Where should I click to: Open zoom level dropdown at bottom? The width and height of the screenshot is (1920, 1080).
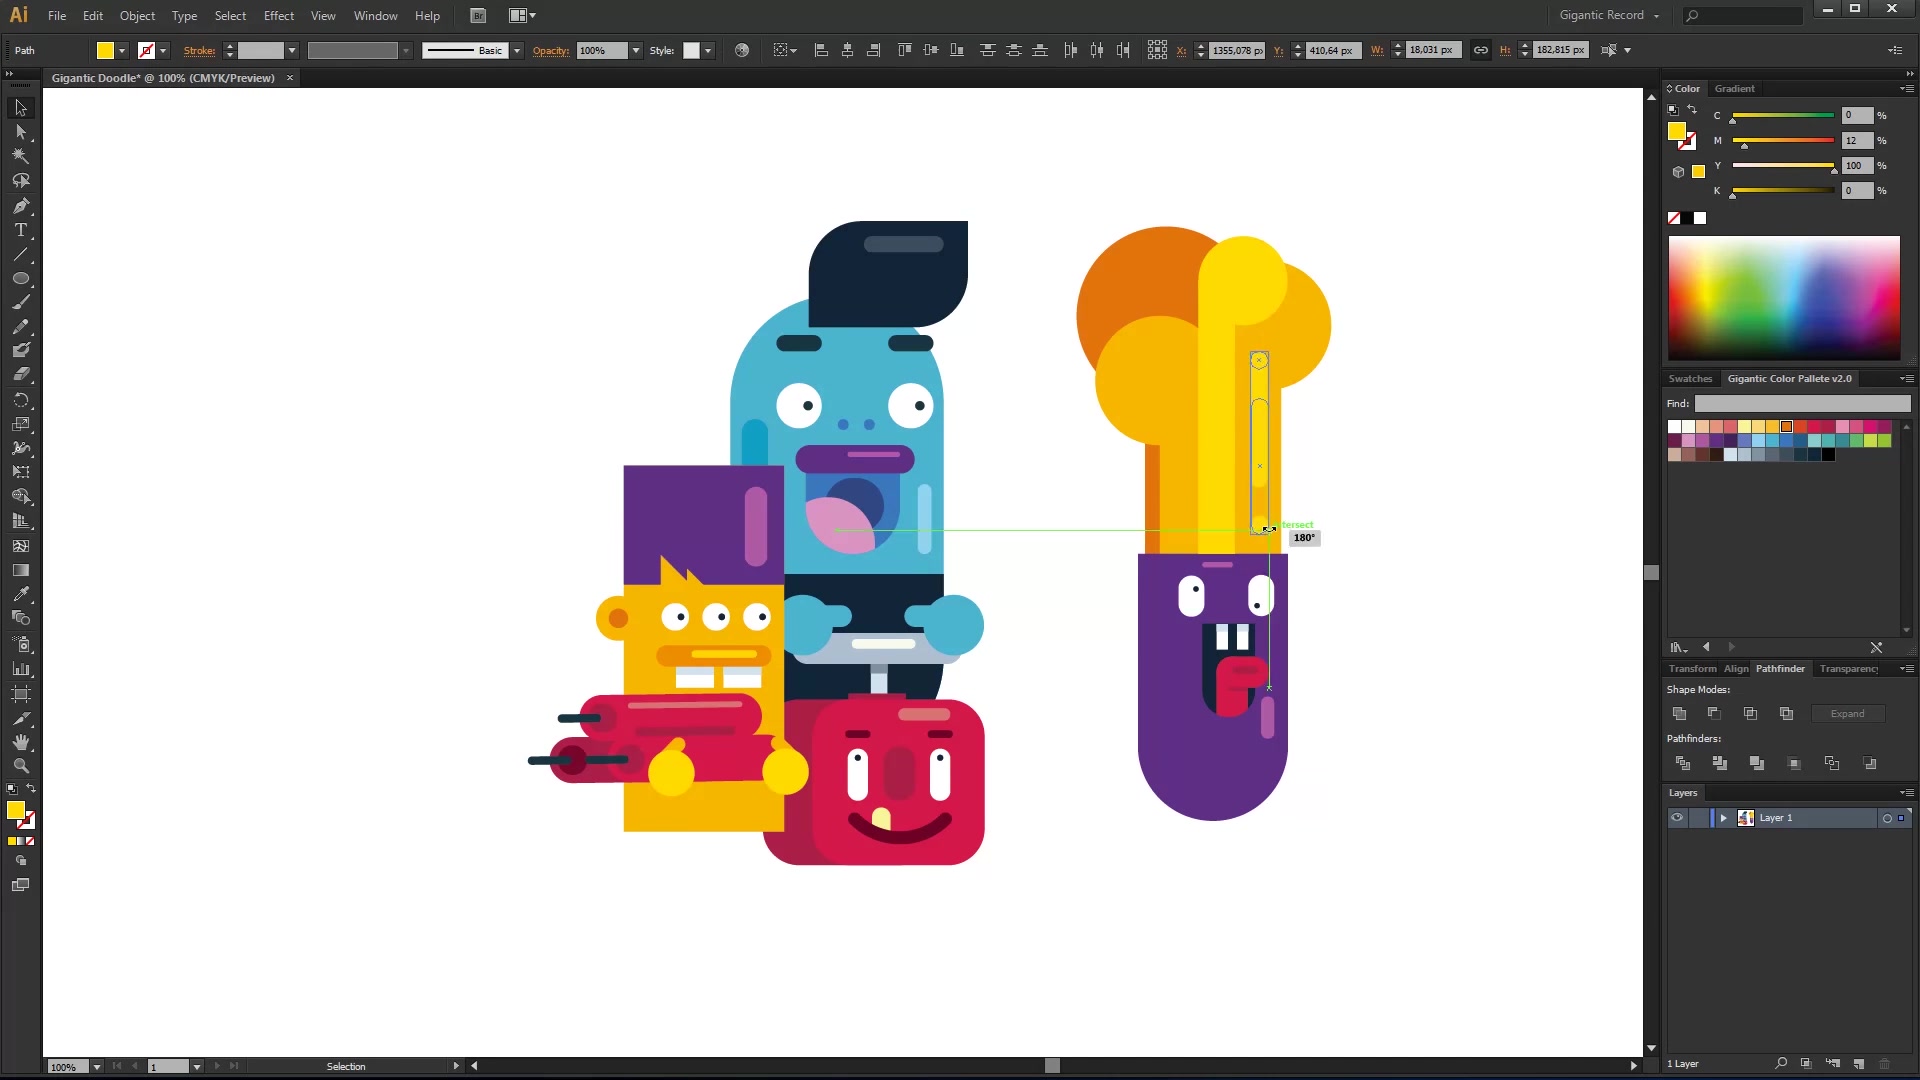coord(97,1067)
